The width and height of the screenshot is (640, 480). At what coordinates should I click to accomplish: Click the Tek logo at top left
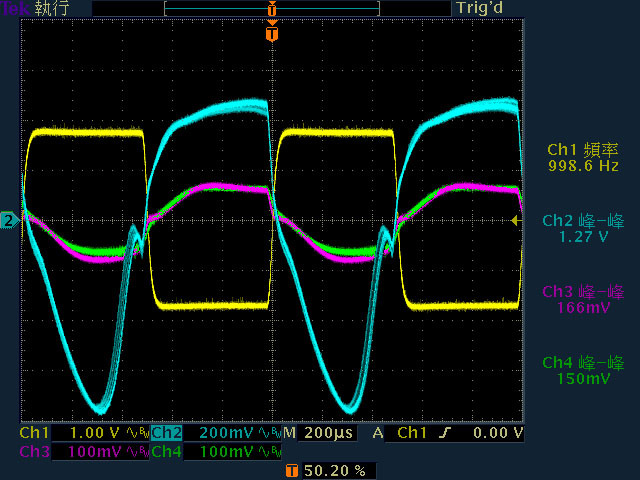(16, 8)
